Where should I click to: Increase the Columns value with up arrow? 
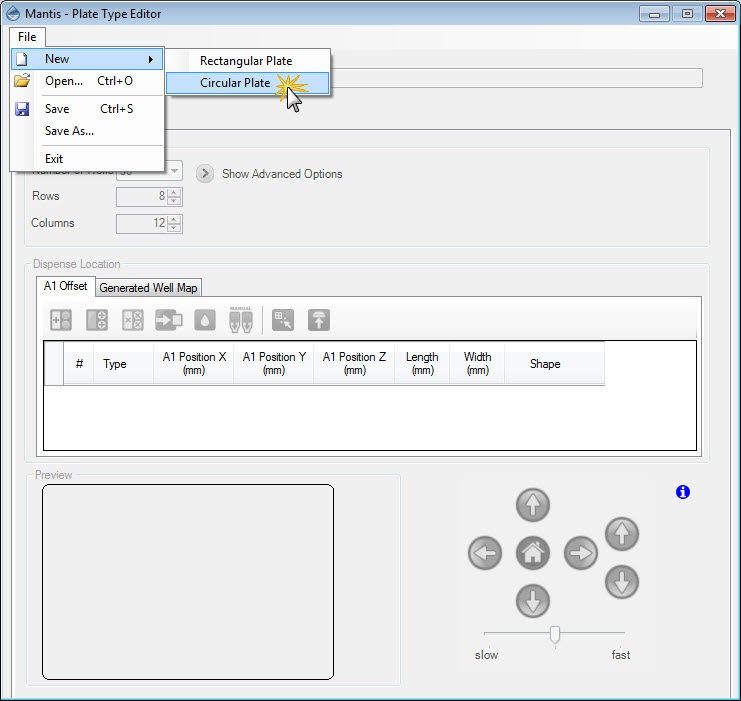click(174, 220)
